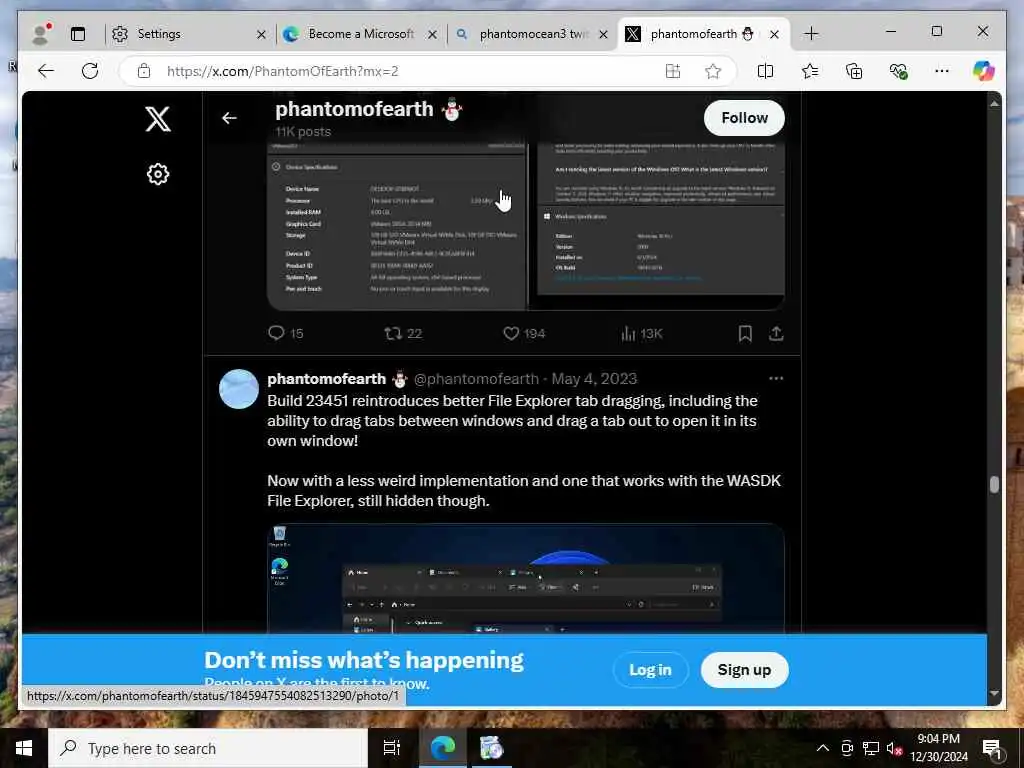Open the @phantomofearth handle link
This screenshot has width=1024, height=768.
[x=476, y=379]
